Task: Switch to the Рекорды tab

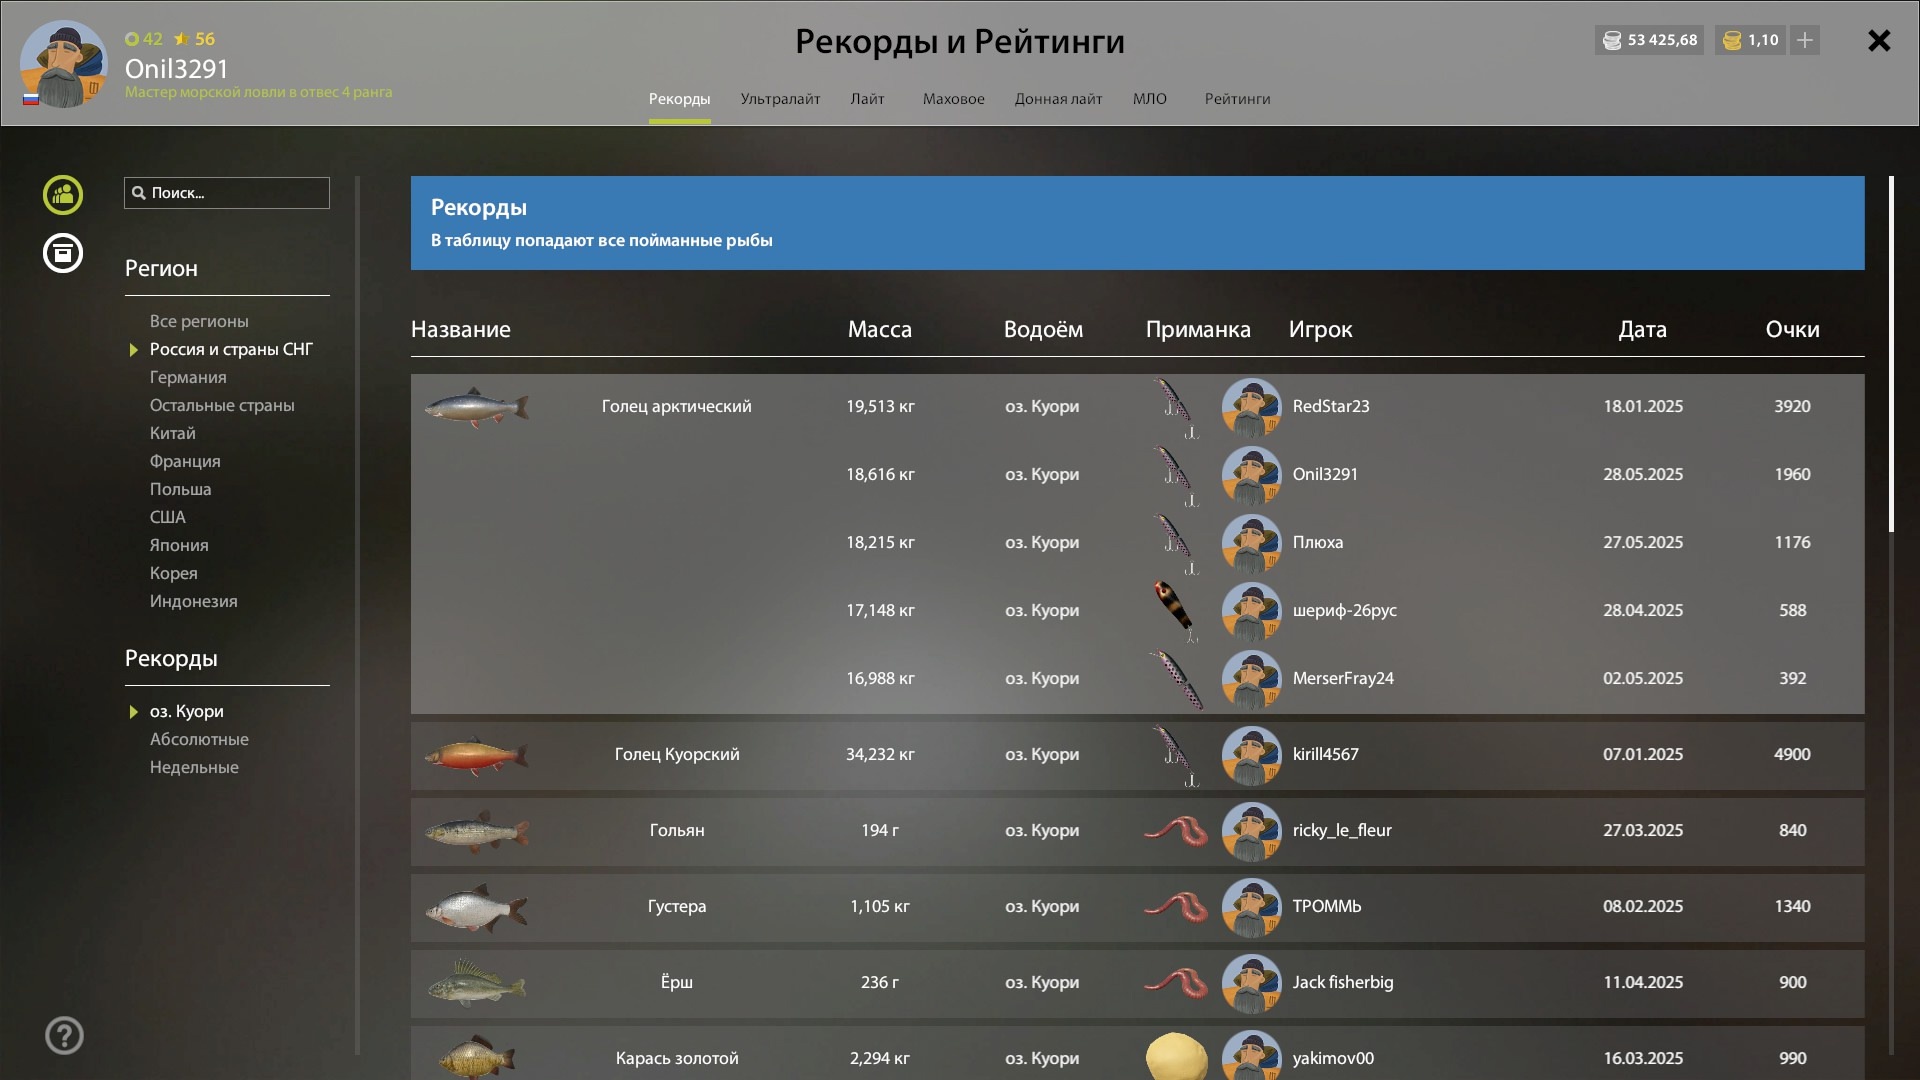Action: pos(679,99)
